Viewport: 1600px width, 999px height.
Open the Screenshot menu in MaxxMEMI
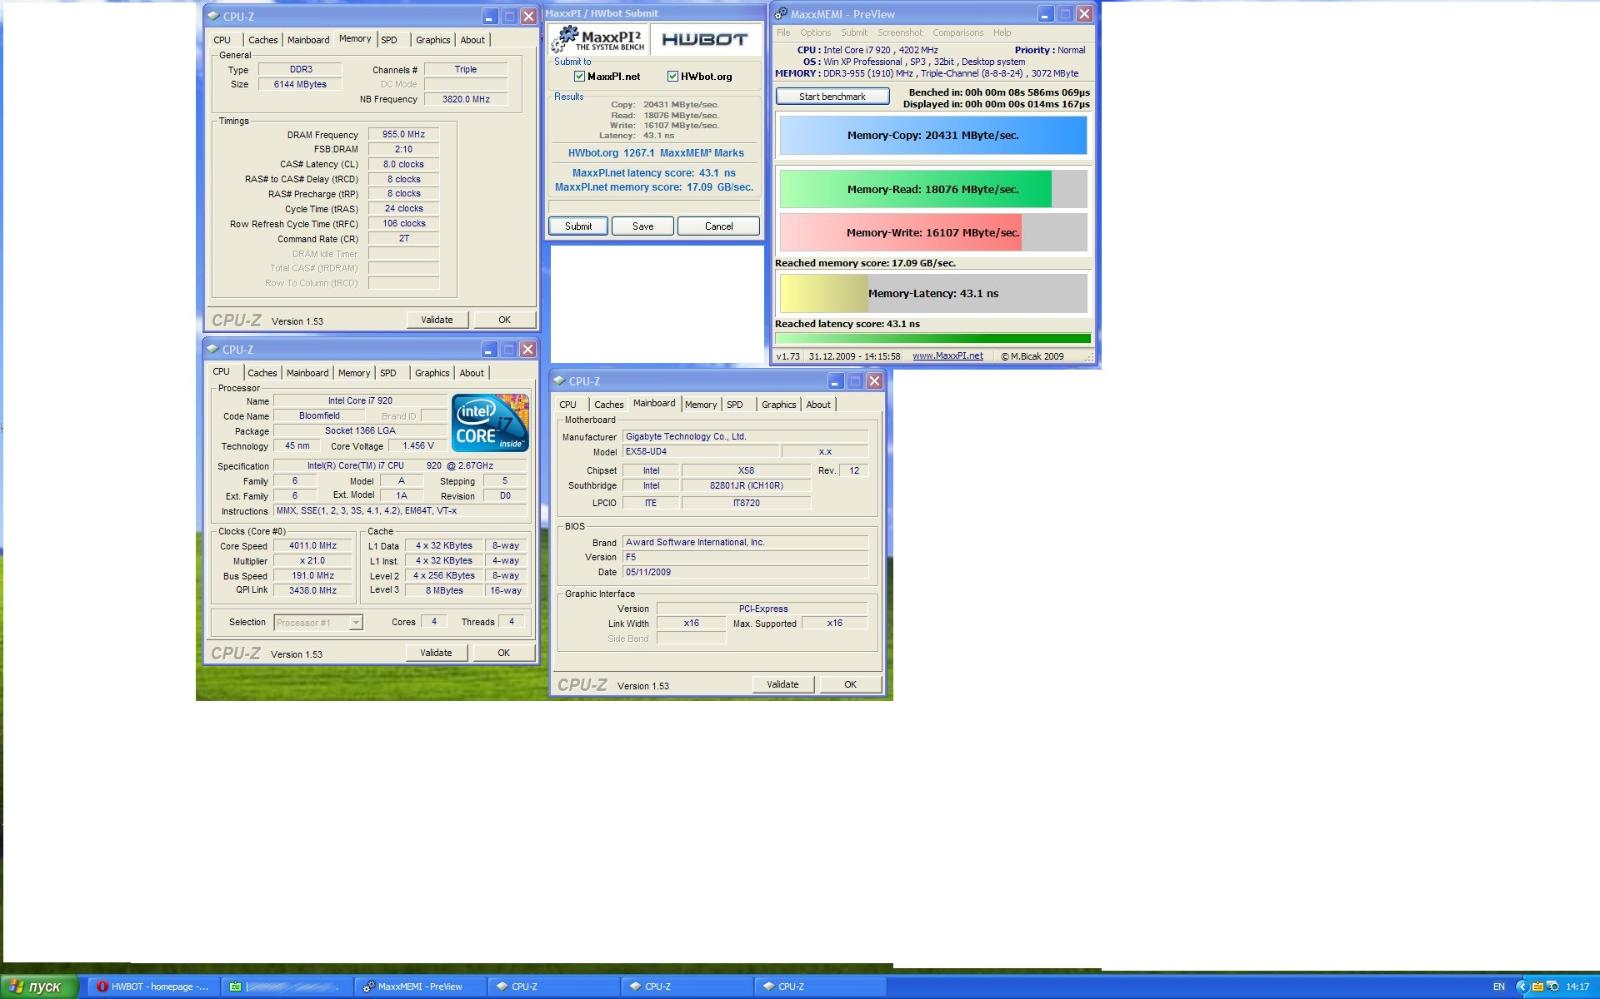pos(900,33)
